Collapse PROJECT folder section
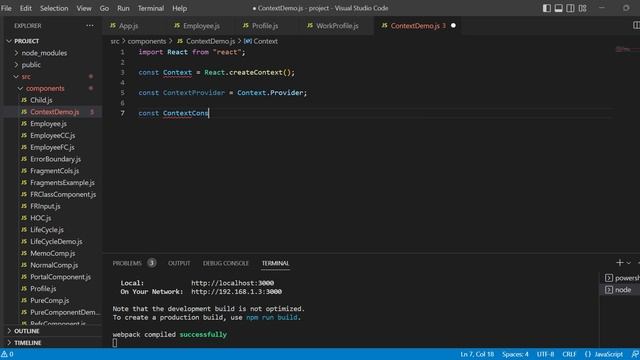Image resolution: width=640 pixels, height=360 pixels. click(x=27, y=41)
